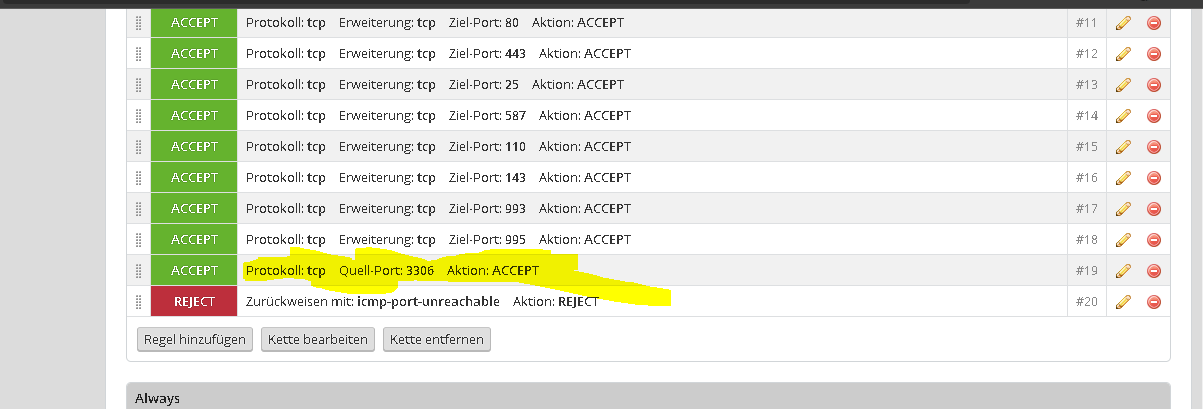The height and width of the screenshot is (409, 1203).
Task: Delete rule #12 using red remove icon
Action: [1153, 53]
